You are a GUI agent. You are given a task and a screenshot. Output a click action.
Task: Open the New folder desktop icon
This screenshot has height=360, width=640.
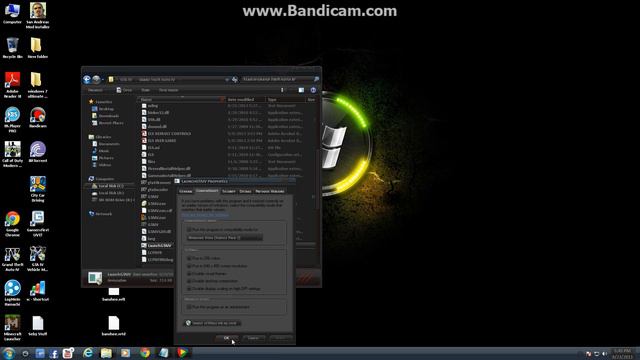point(37,48)
